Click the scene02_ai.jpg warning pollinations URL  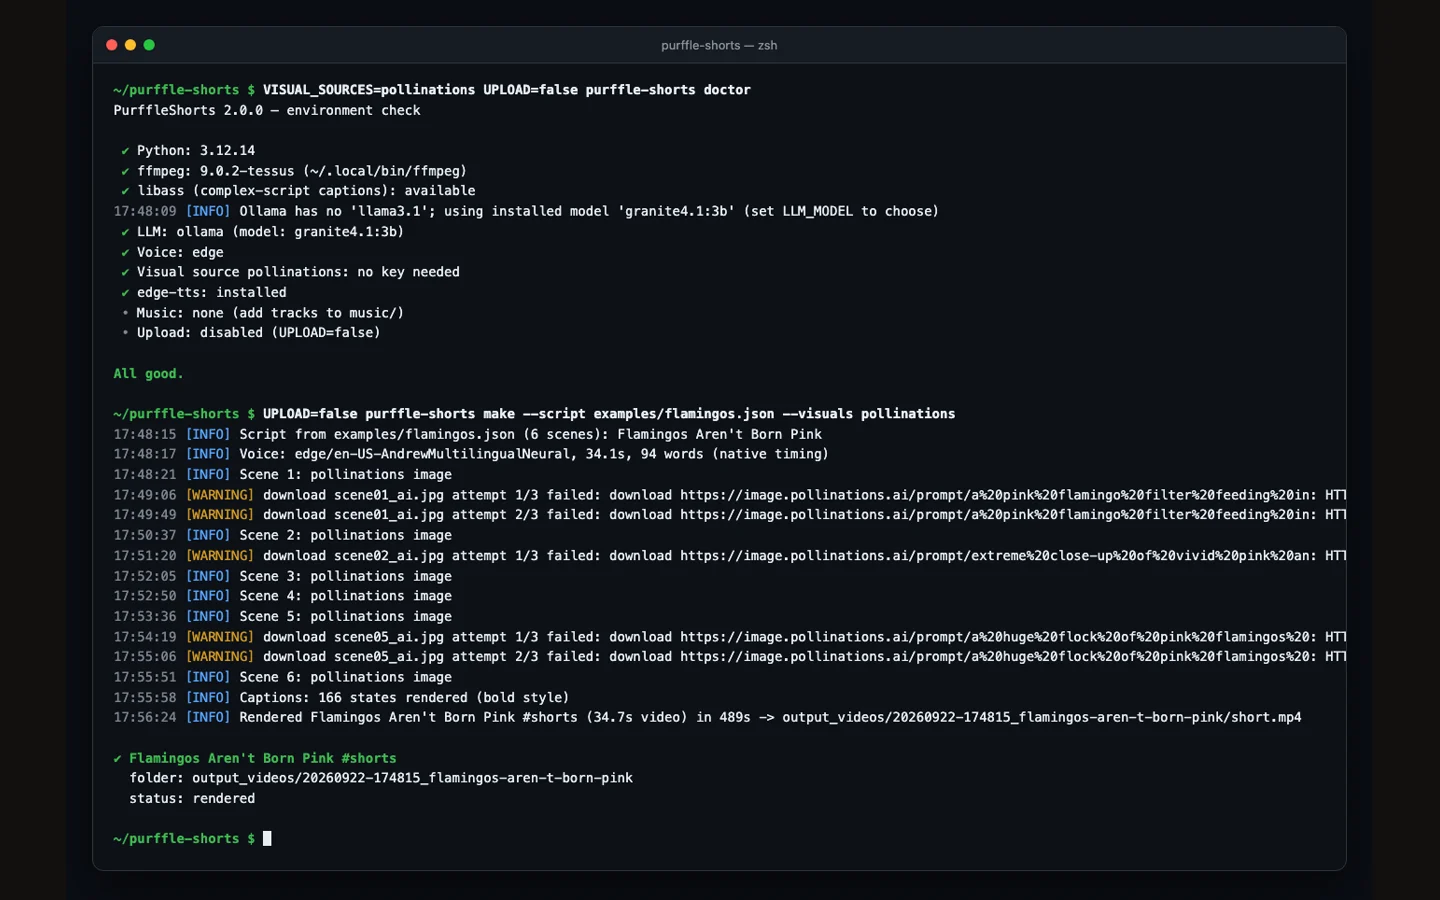(x=998, y=556)
